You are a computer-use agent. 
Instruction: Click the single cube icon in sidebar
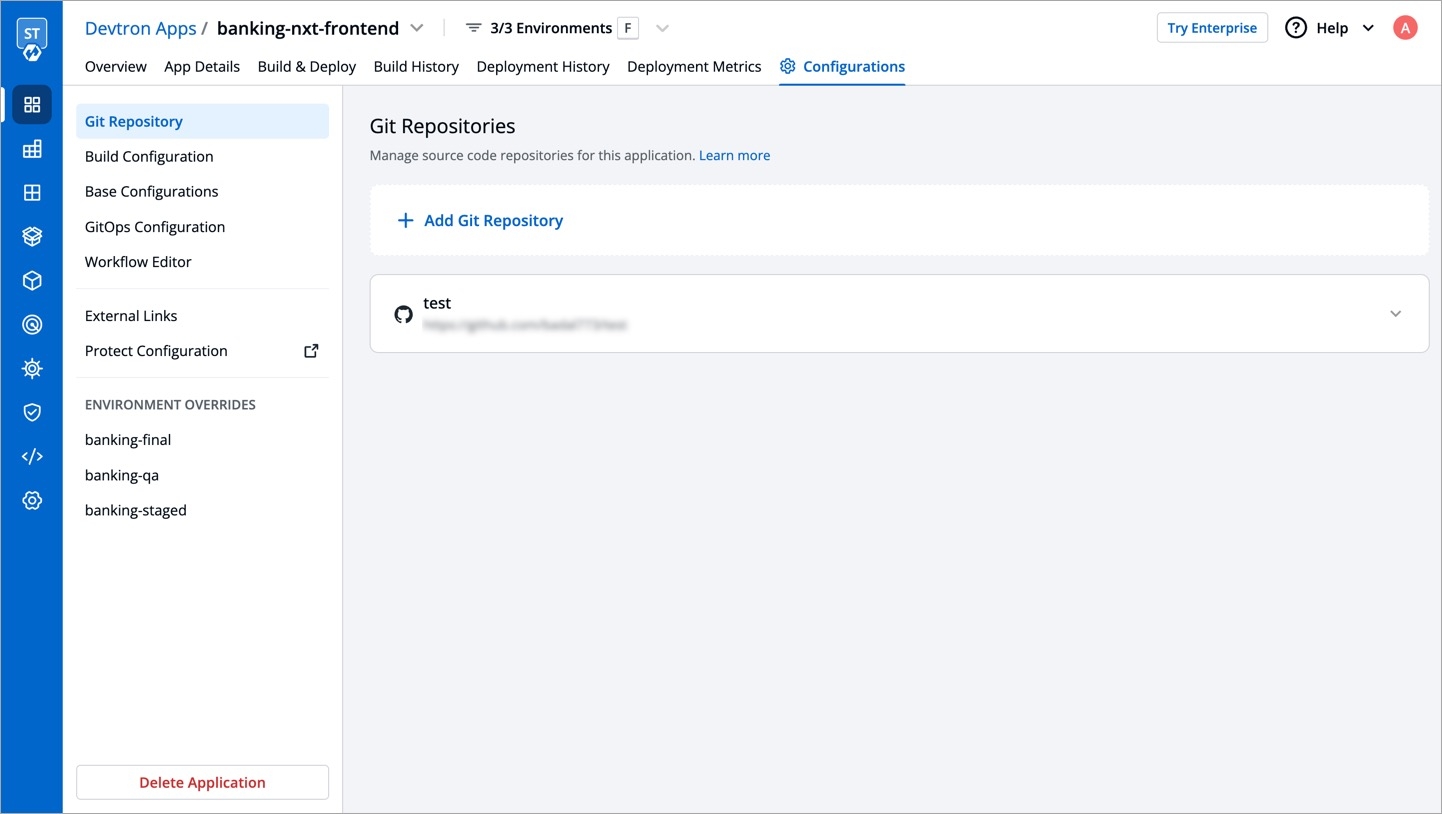point(32,281)
